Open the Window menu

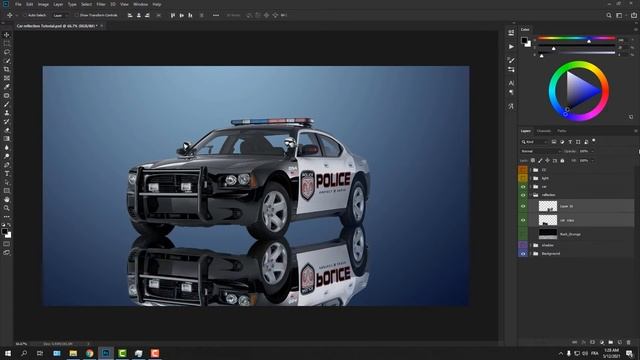[140, 4]
